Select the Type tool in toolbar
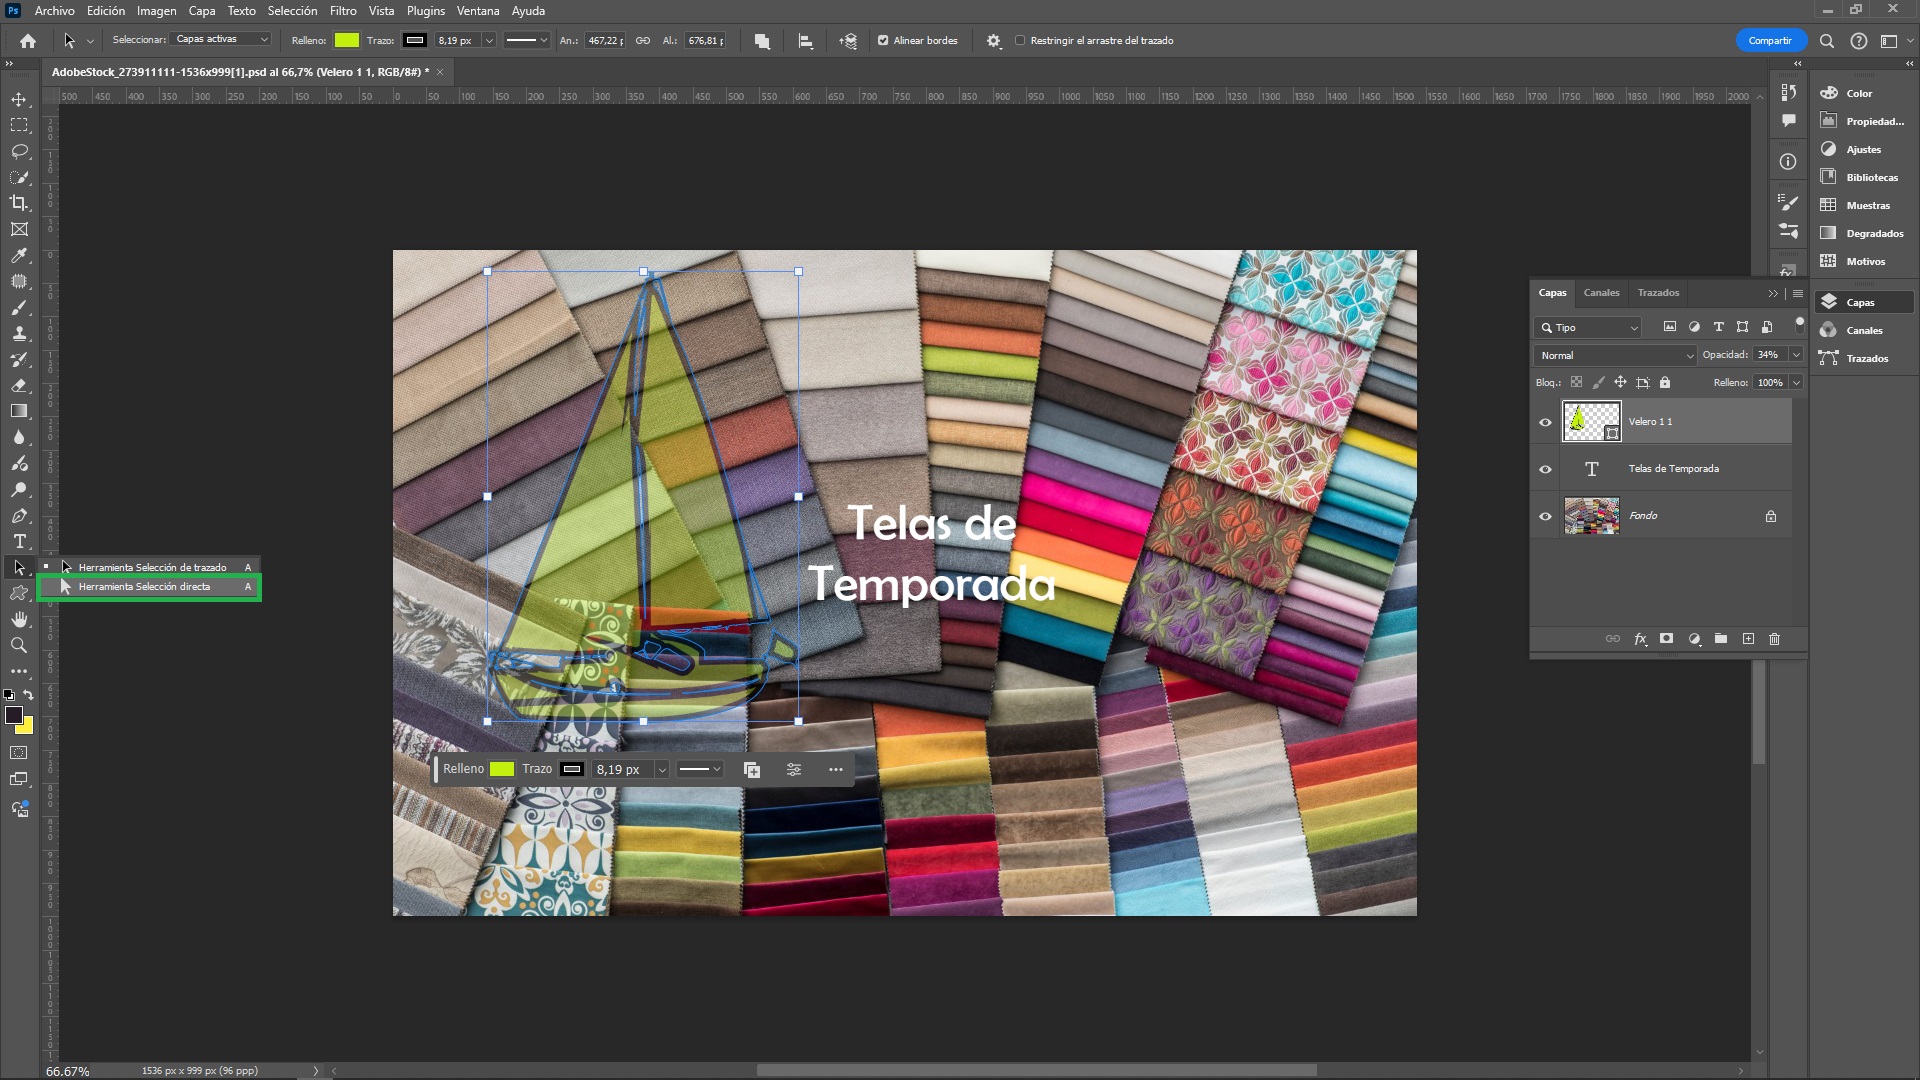 coord(18,541)
